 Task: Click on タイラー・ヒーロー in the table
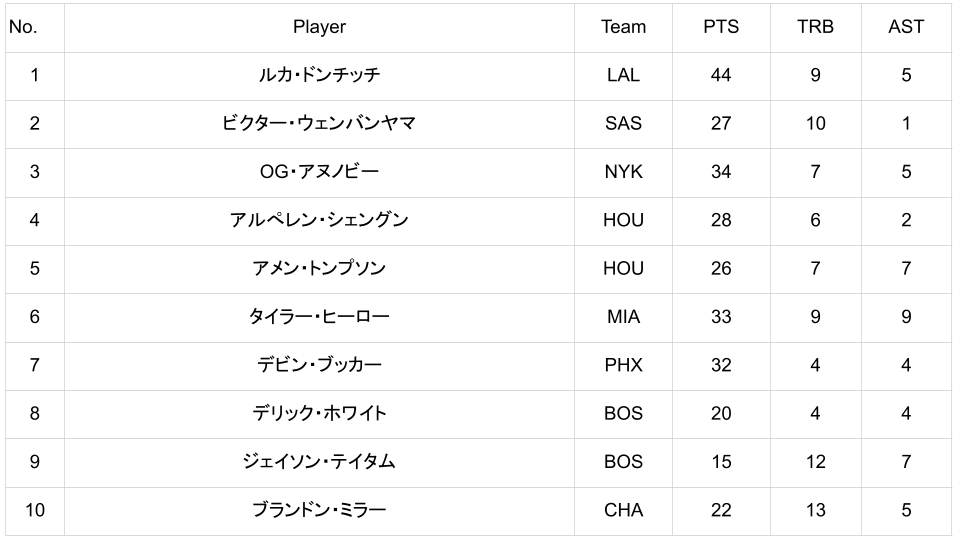click(x=319, y=317)
